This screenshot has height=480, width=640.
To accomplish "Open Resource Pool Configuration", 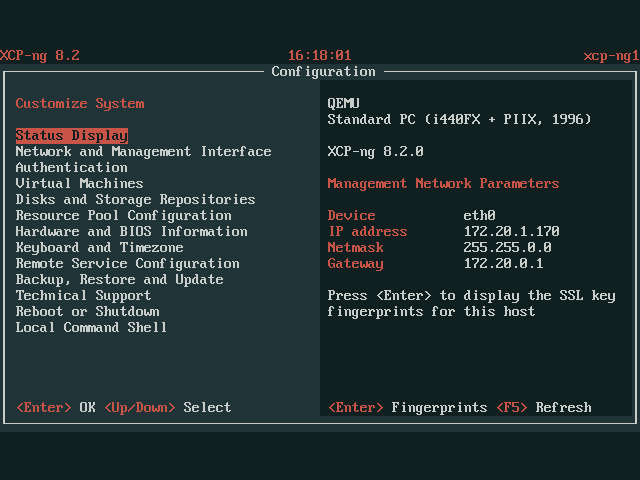I will click(x=123, y=215).
